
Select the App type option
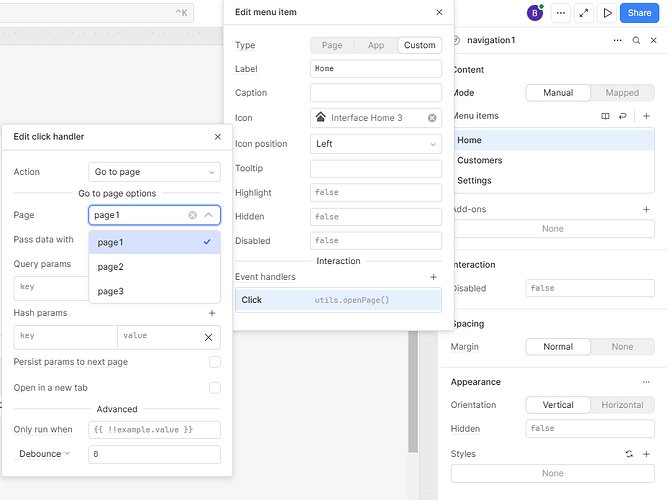376,45
